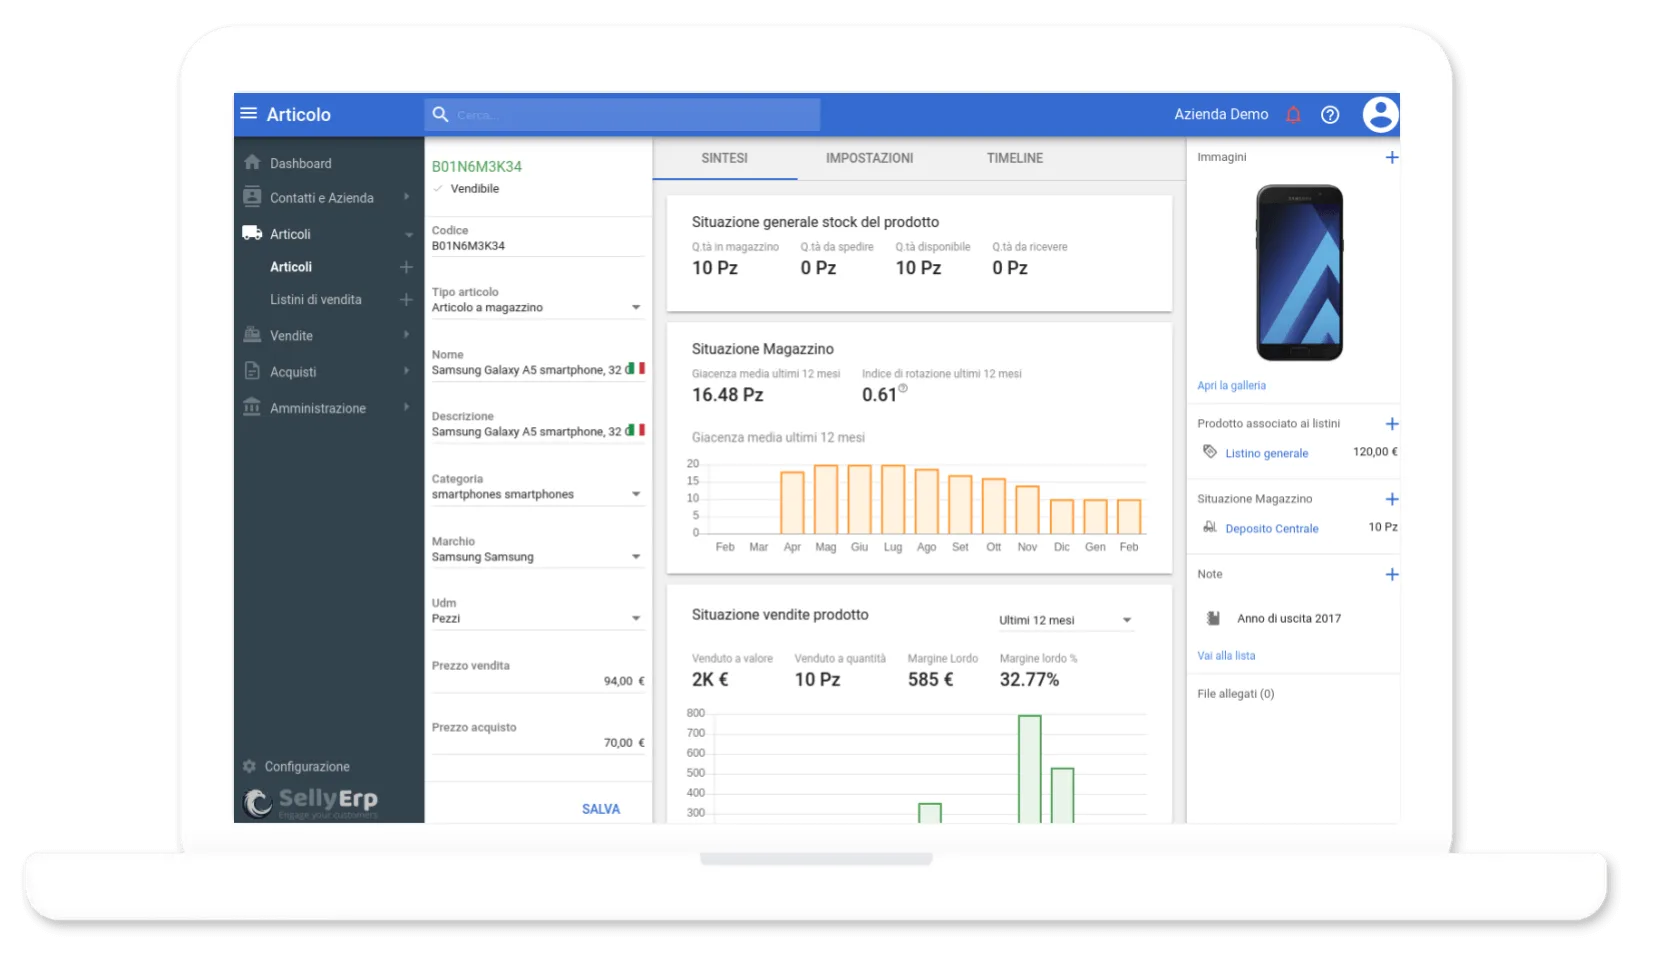Open the hamburger navigation menu

tap(249, 114)
